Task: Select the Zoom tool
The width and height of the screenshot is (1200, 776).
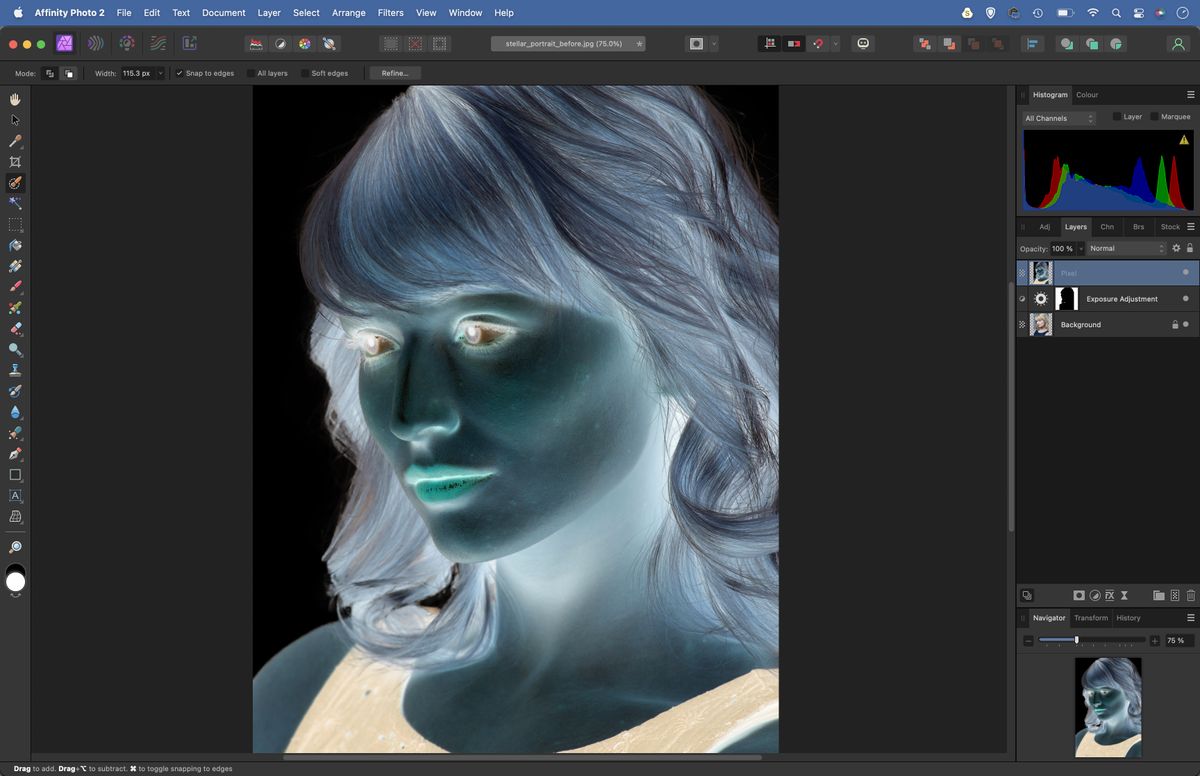Action: coord(14,546)
